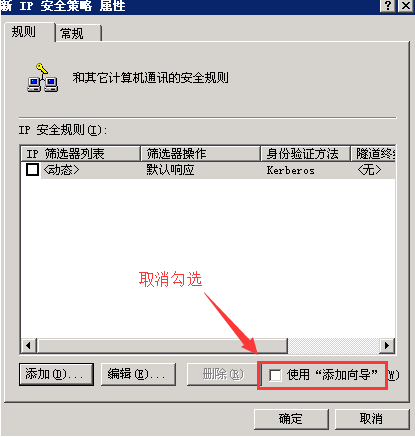Select the 默认响应 rule row
415x437 pixels.
coord(208,170)
